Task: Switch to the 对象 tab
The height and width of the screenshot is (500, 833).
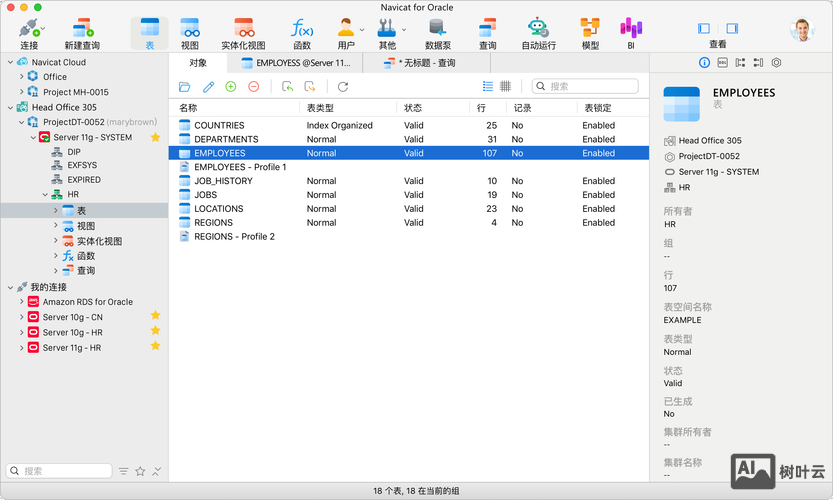Action: pos(198,63)
